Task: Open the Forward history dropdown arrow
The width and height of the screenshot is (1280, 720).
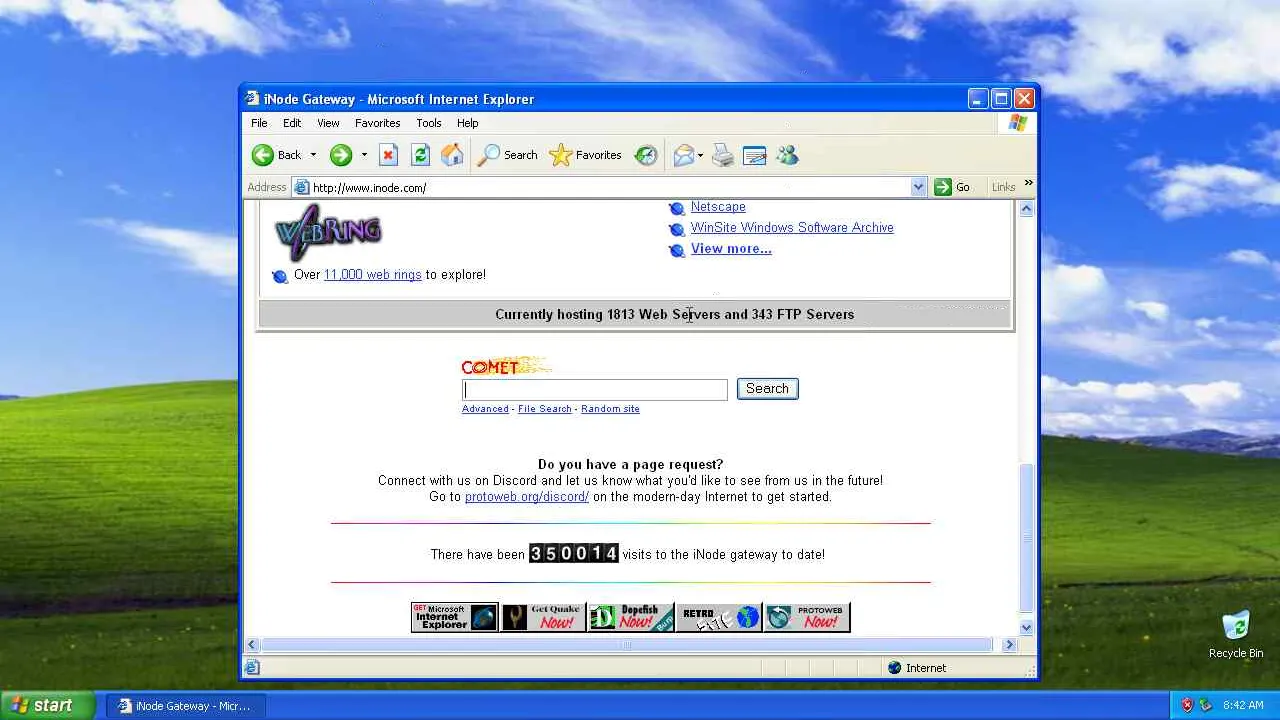Action: point(364,155)
